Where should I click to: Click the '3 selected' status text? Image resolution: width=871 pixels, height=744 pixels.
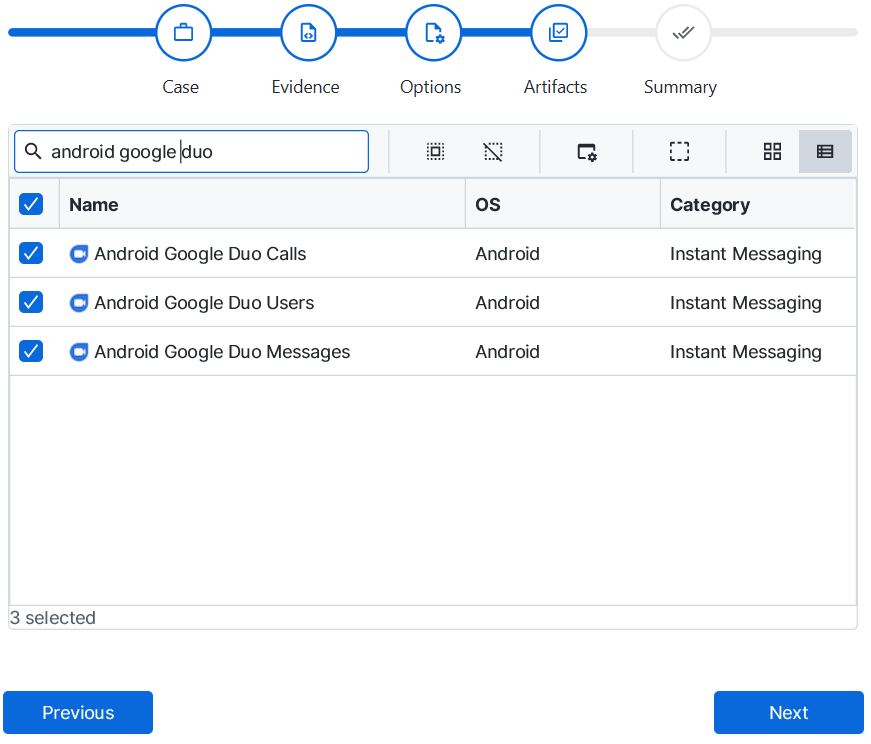click(53, 618)
